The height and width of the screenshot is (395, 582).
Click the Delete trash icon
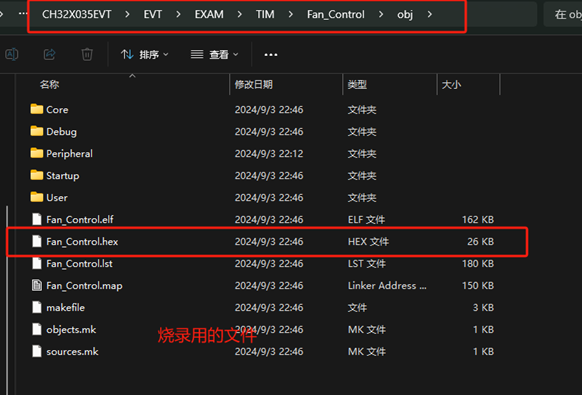(87, 55)
